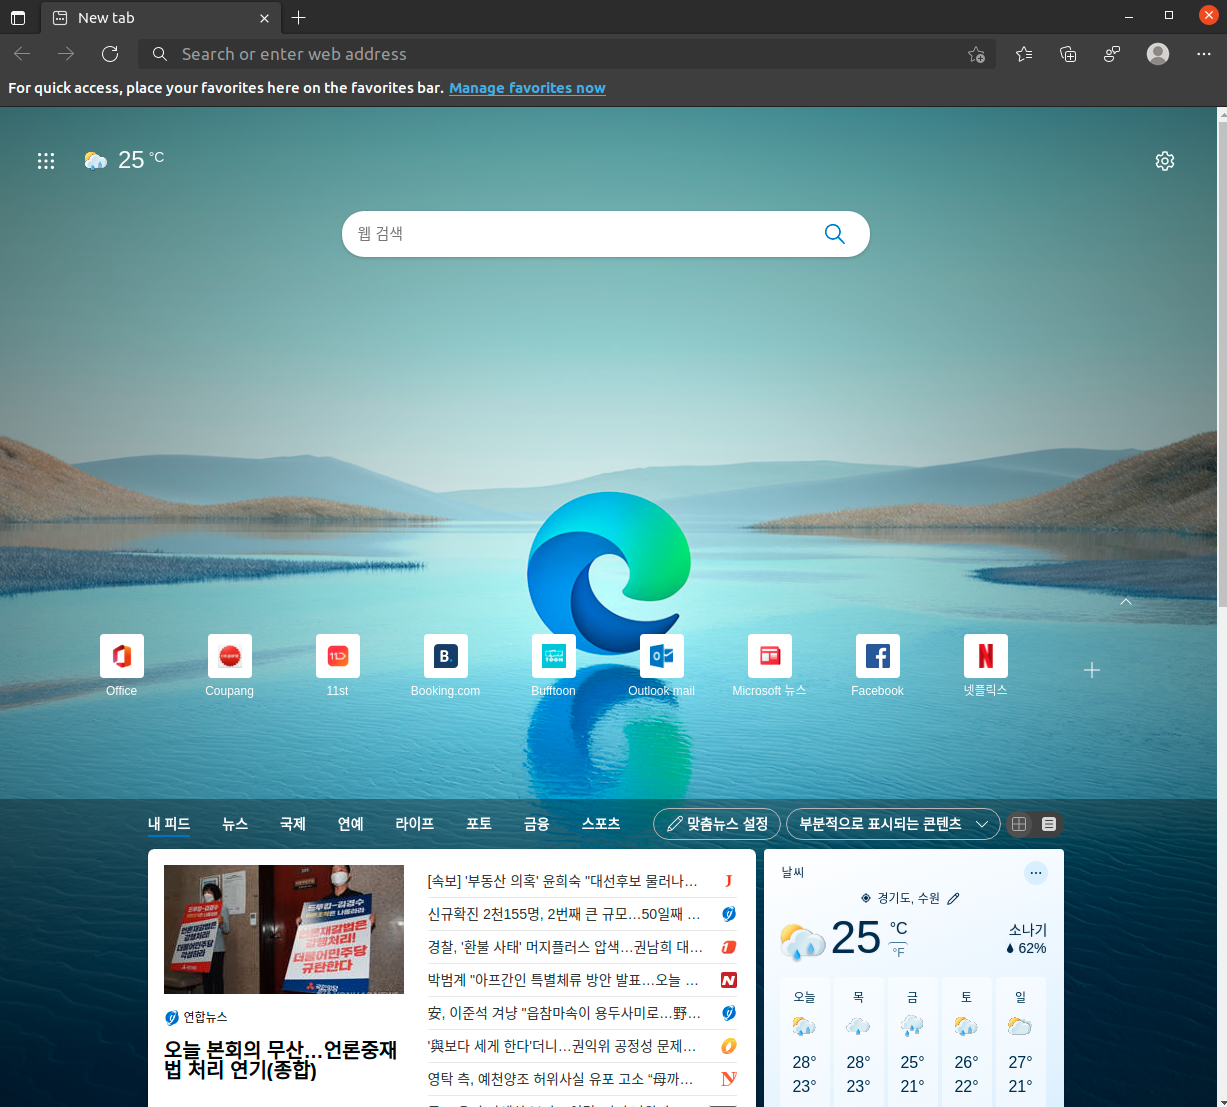The image size is (1227, 1107).
Task: Select the 내 피드 tab
Action: (x=169, y=824)
